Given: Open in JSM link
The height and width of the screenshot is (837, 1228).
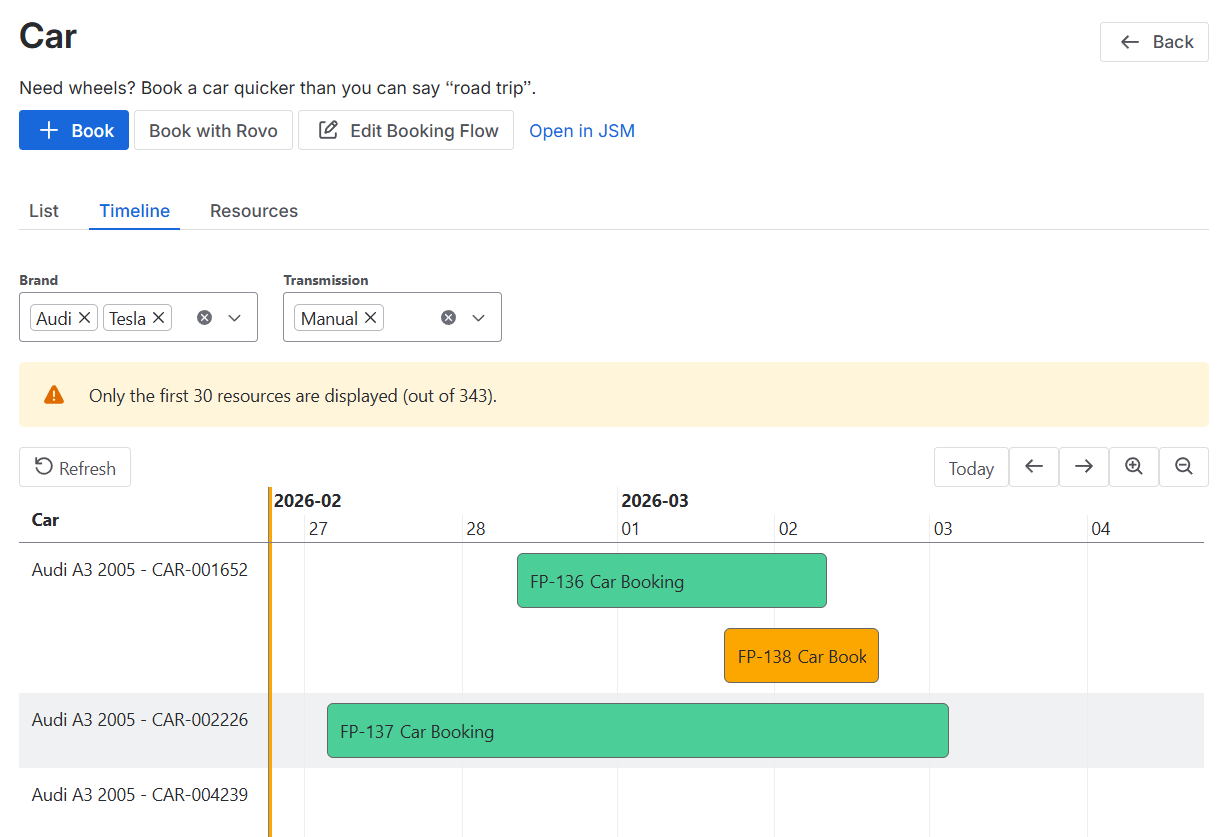Looking at the screenshot, I should coord(582,131).
